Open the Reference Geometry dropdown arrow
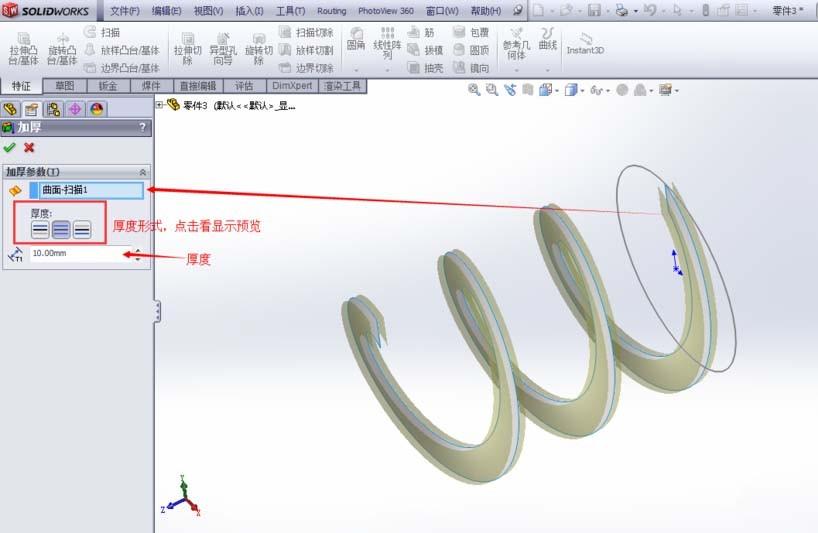This screenshot has width=818, height=533. [x=516, y=70]
